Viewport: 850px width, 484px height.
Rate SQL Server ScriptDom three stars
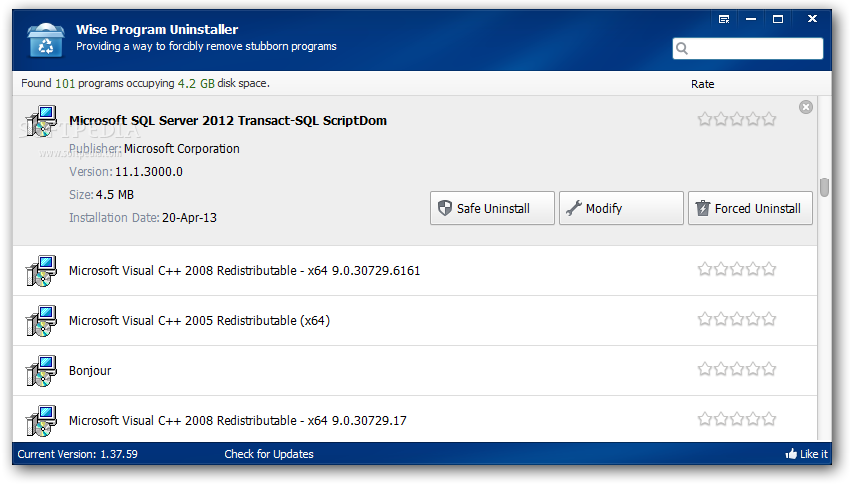(x=737, y=119)
